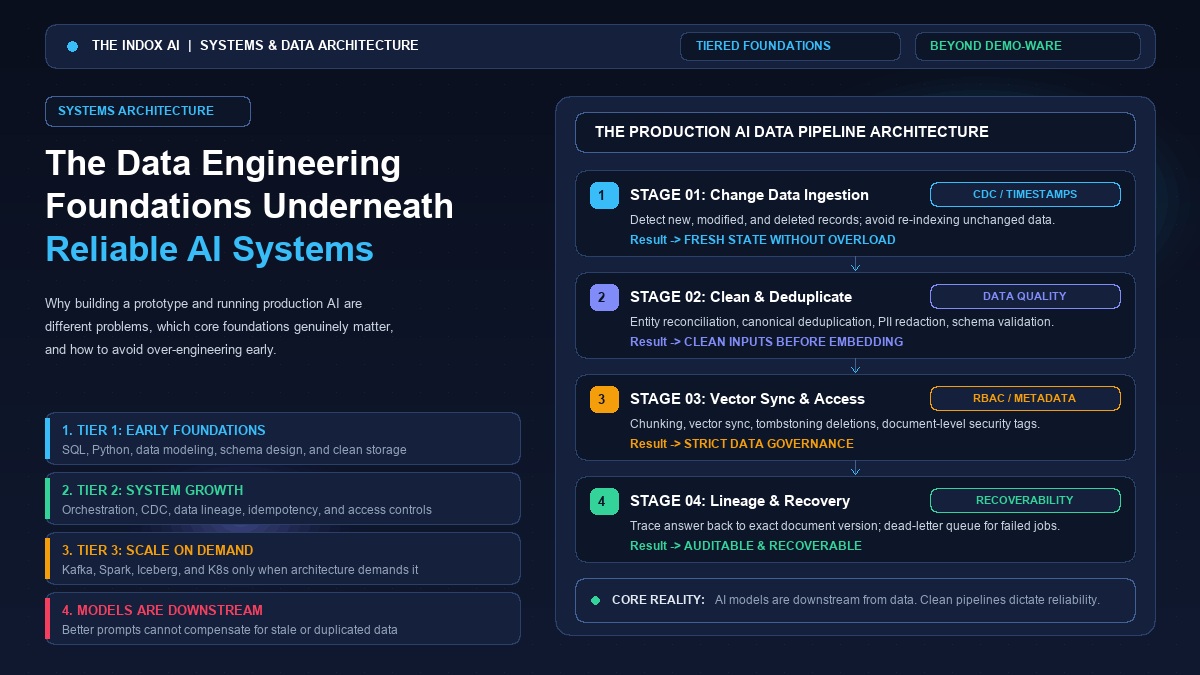Select the CDC / TIMESTAMPS tag

coord(1025,195)
